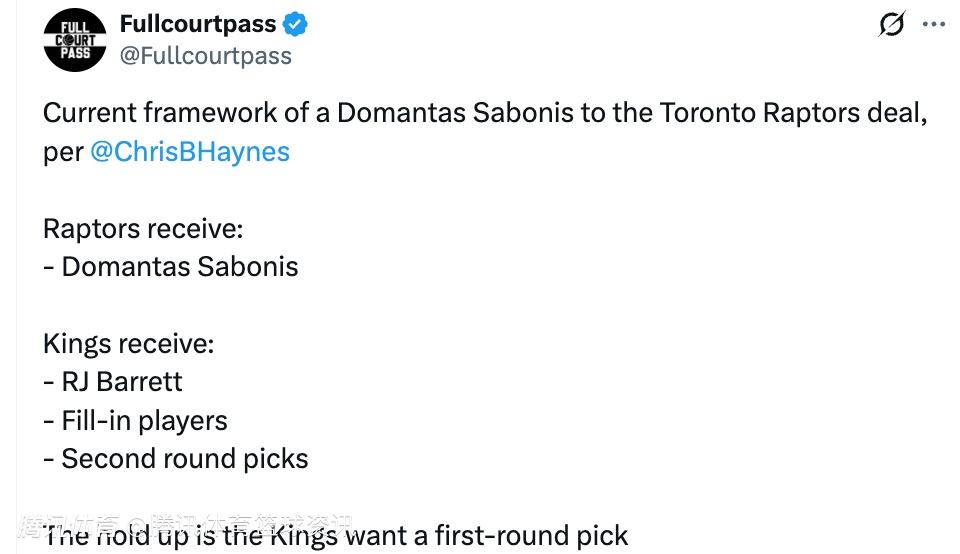The height and width of the screenshot is (554, 960).
Task: Click the word 'per' before the mention
Action: coord(63,151)
